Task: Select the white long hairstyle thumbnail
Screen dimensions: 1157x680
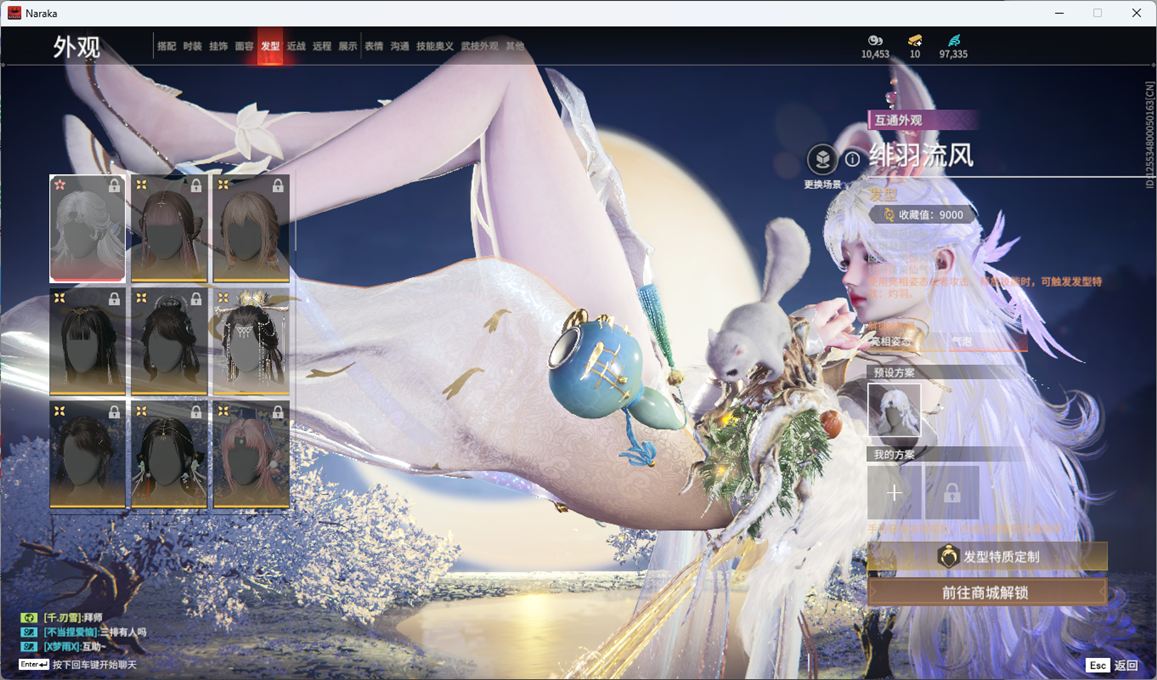Action: (87, 228)
